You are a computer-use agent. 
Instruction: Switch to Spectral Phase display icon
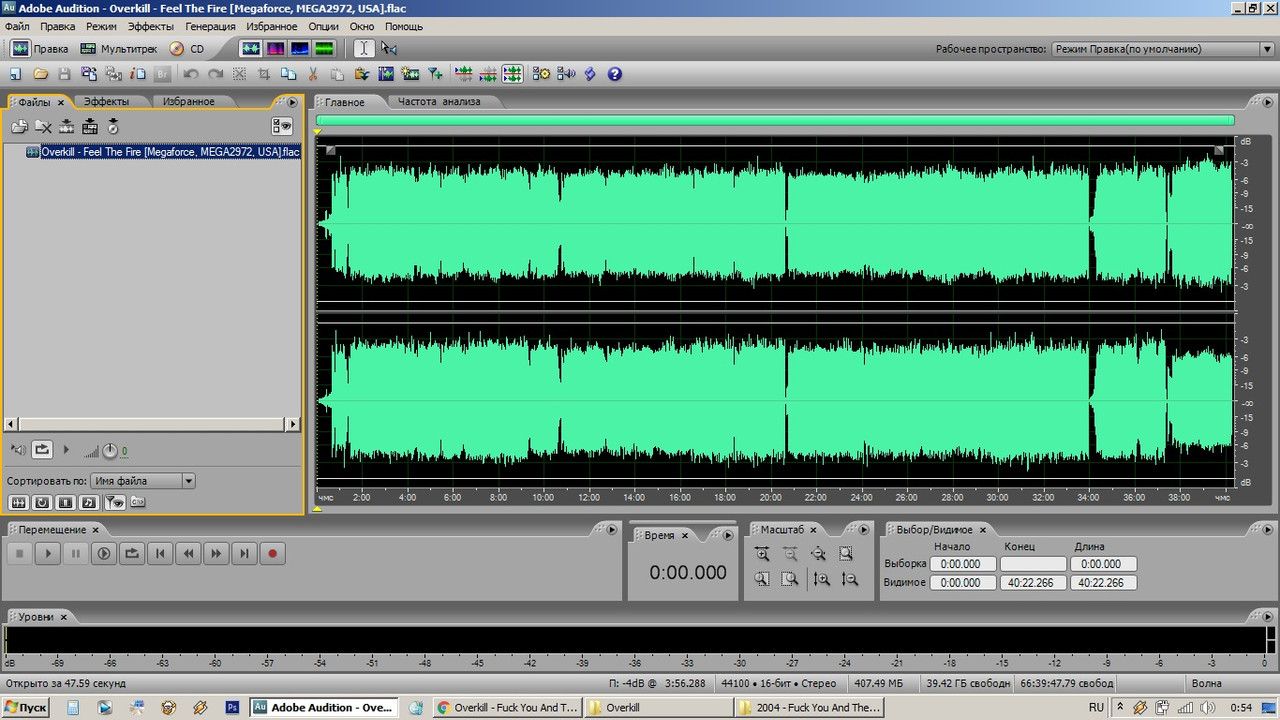click(x=324, y=48)
